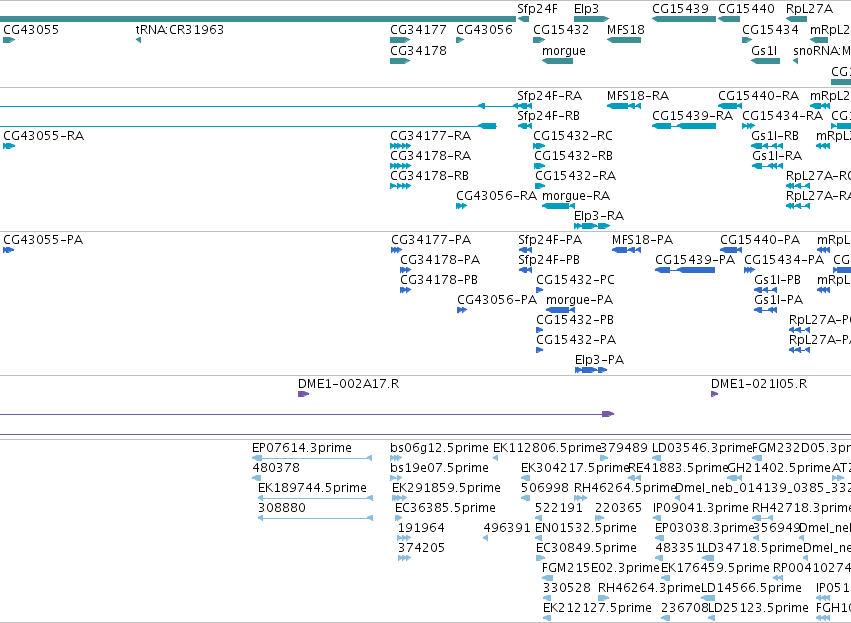Click the DME1-002A17.R feature label

click(348, 384)
